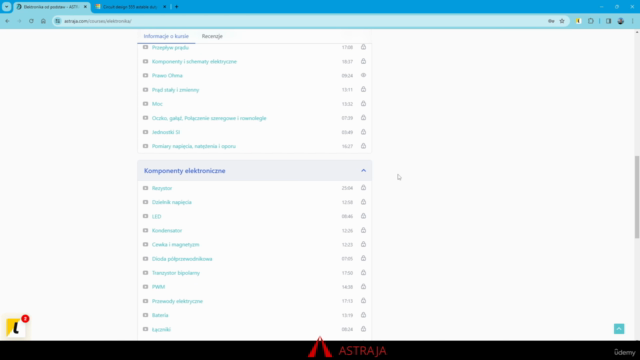
Task: Click the video icon beside Rezystor
Action: [145, 188]
